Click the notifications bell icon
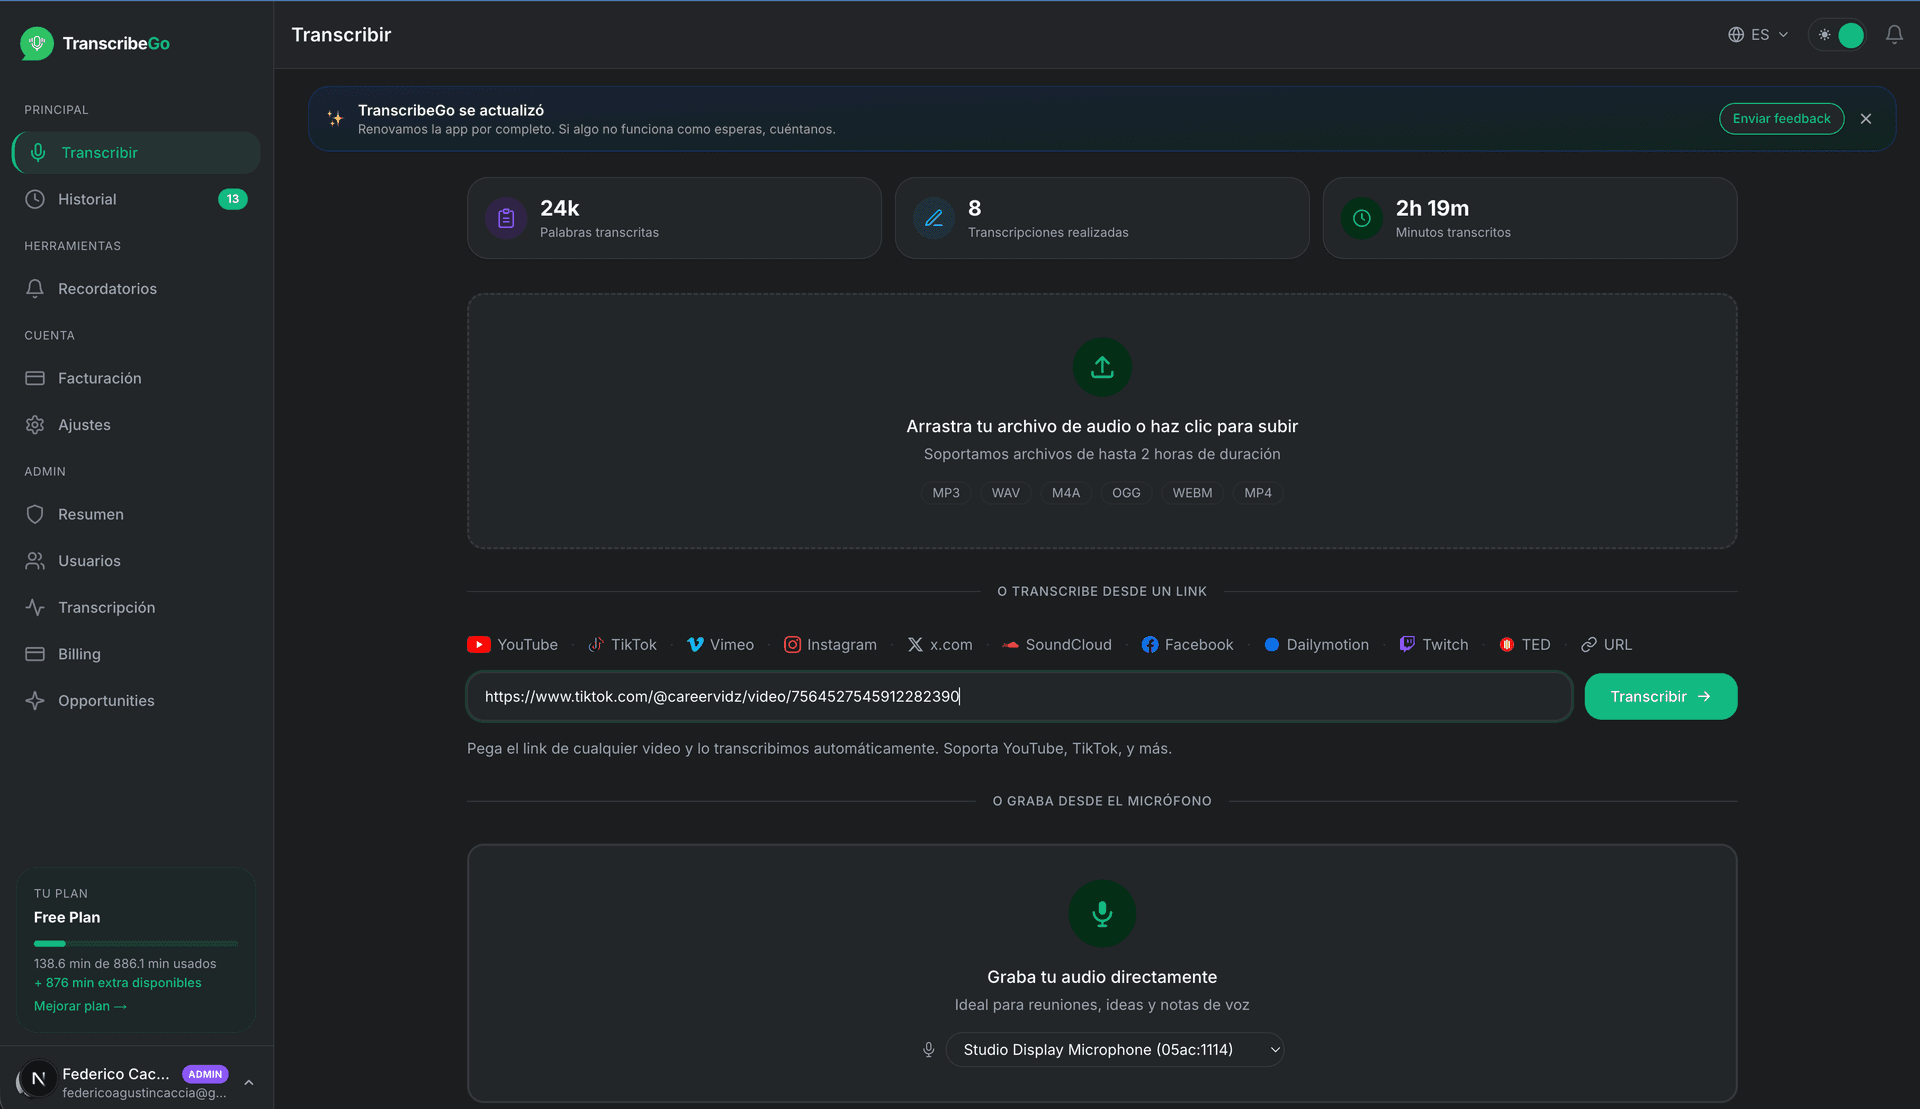 [1894, 35]
